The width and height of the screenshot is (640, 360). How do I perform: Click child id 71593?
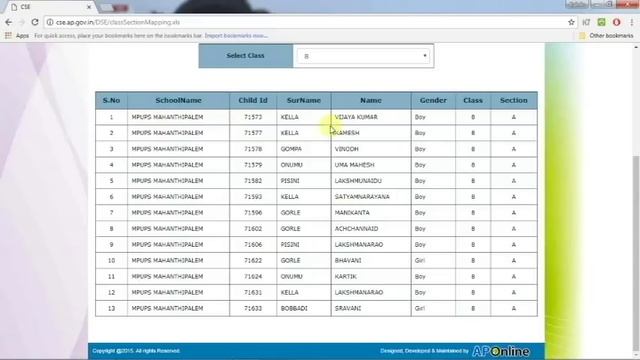coord(253,197)
